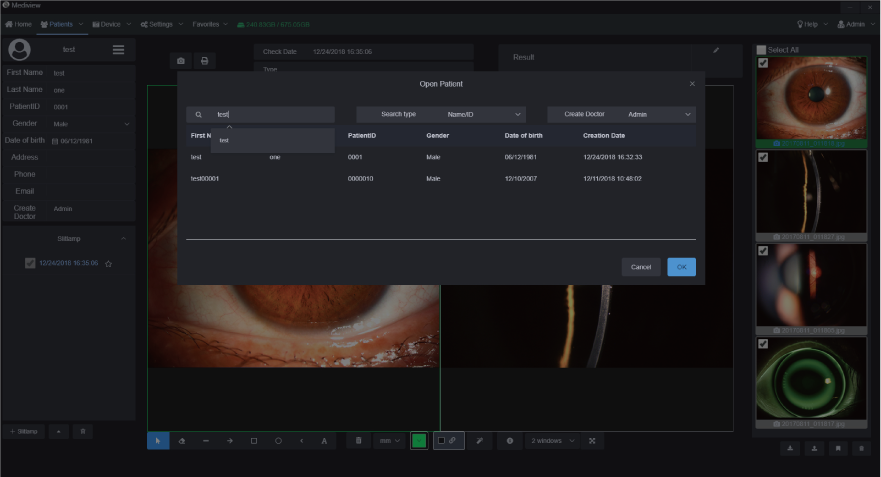Screen dimensions: 881x477
Task: Click the green annotation color swatch
Action: (419, 441)
